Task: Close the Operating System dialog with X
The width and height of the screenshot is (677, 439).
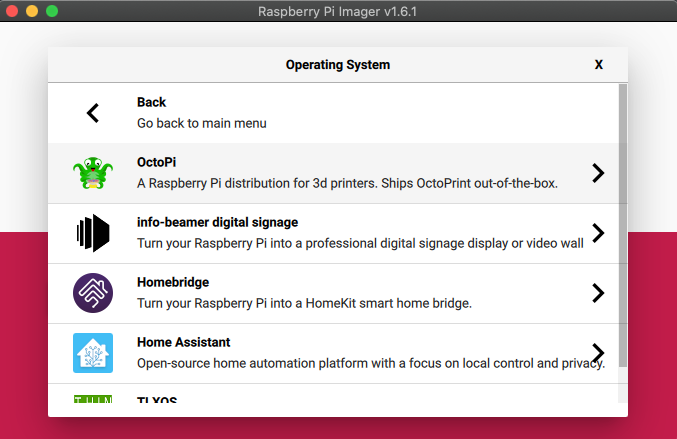Action: 599,64
